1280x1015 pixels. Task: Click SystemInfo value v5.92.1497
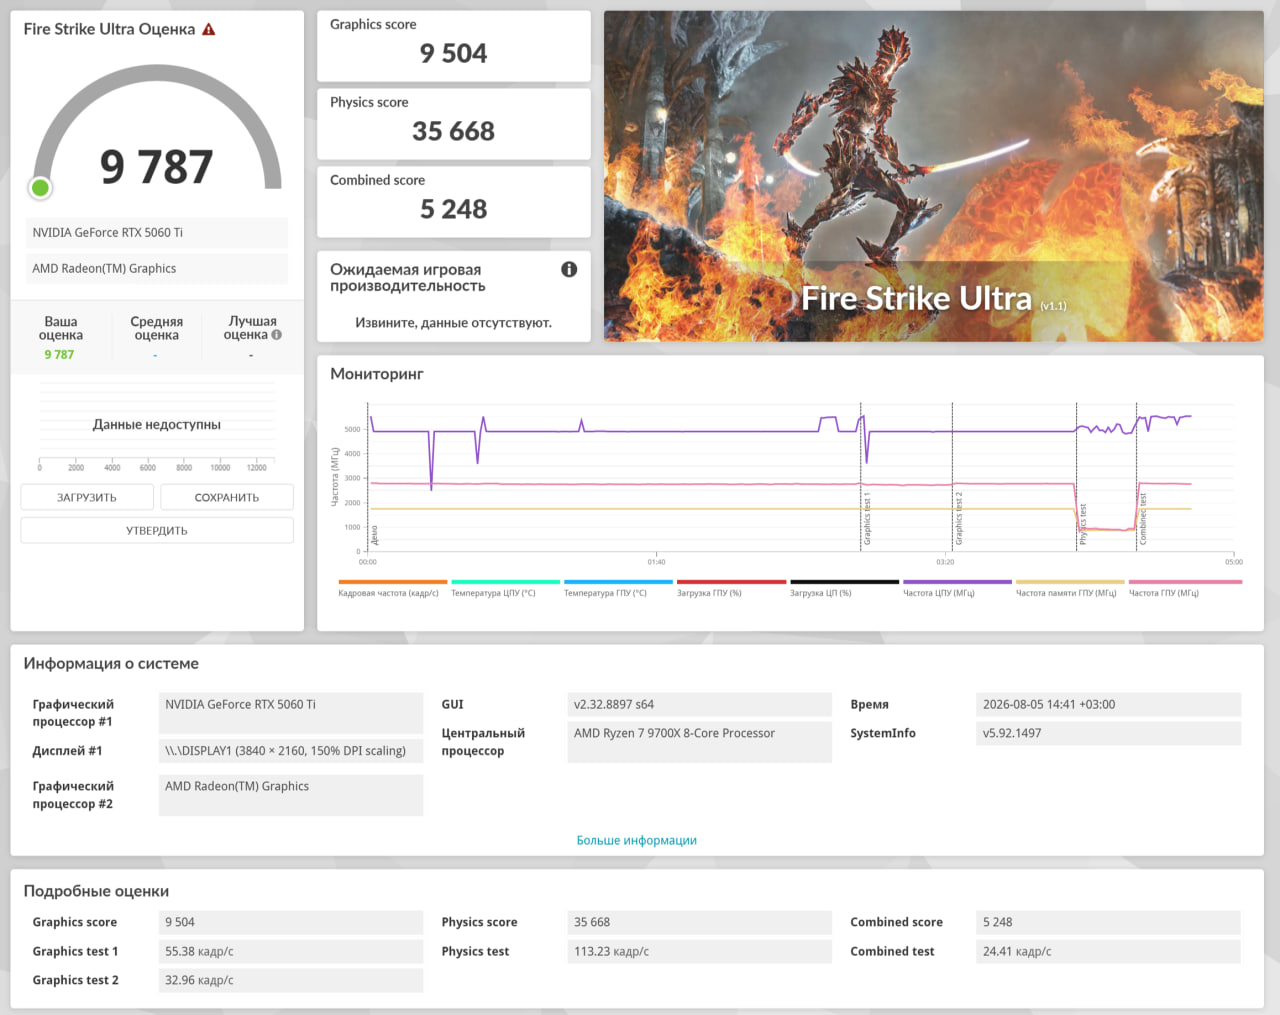(1108, 733)
